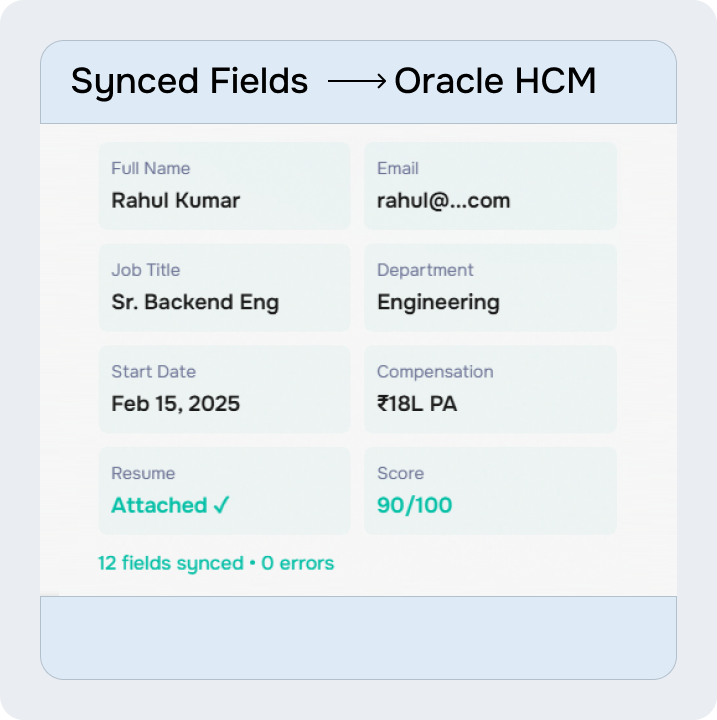Select the Department field label
Image resolution: width=717 pixels, height=720 pixels.
click(425, 270)
